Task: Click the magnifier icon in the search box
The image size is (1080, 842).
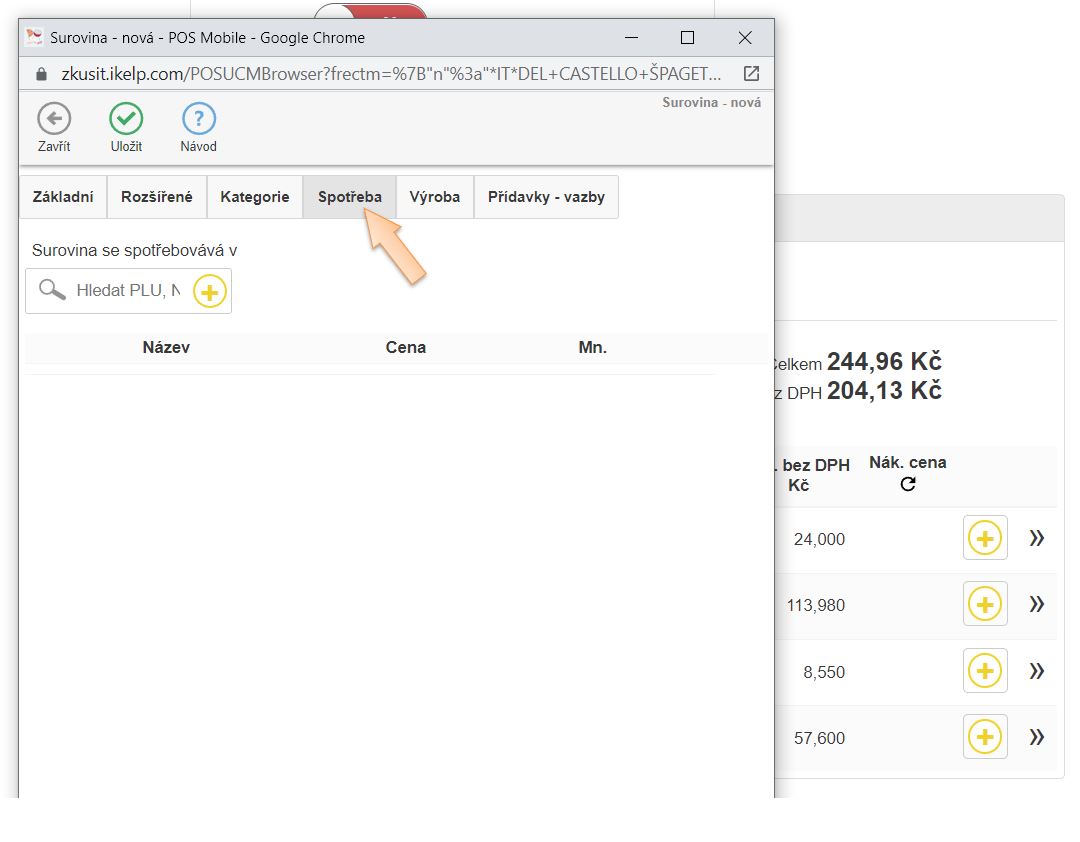Action: coord(52,291)
